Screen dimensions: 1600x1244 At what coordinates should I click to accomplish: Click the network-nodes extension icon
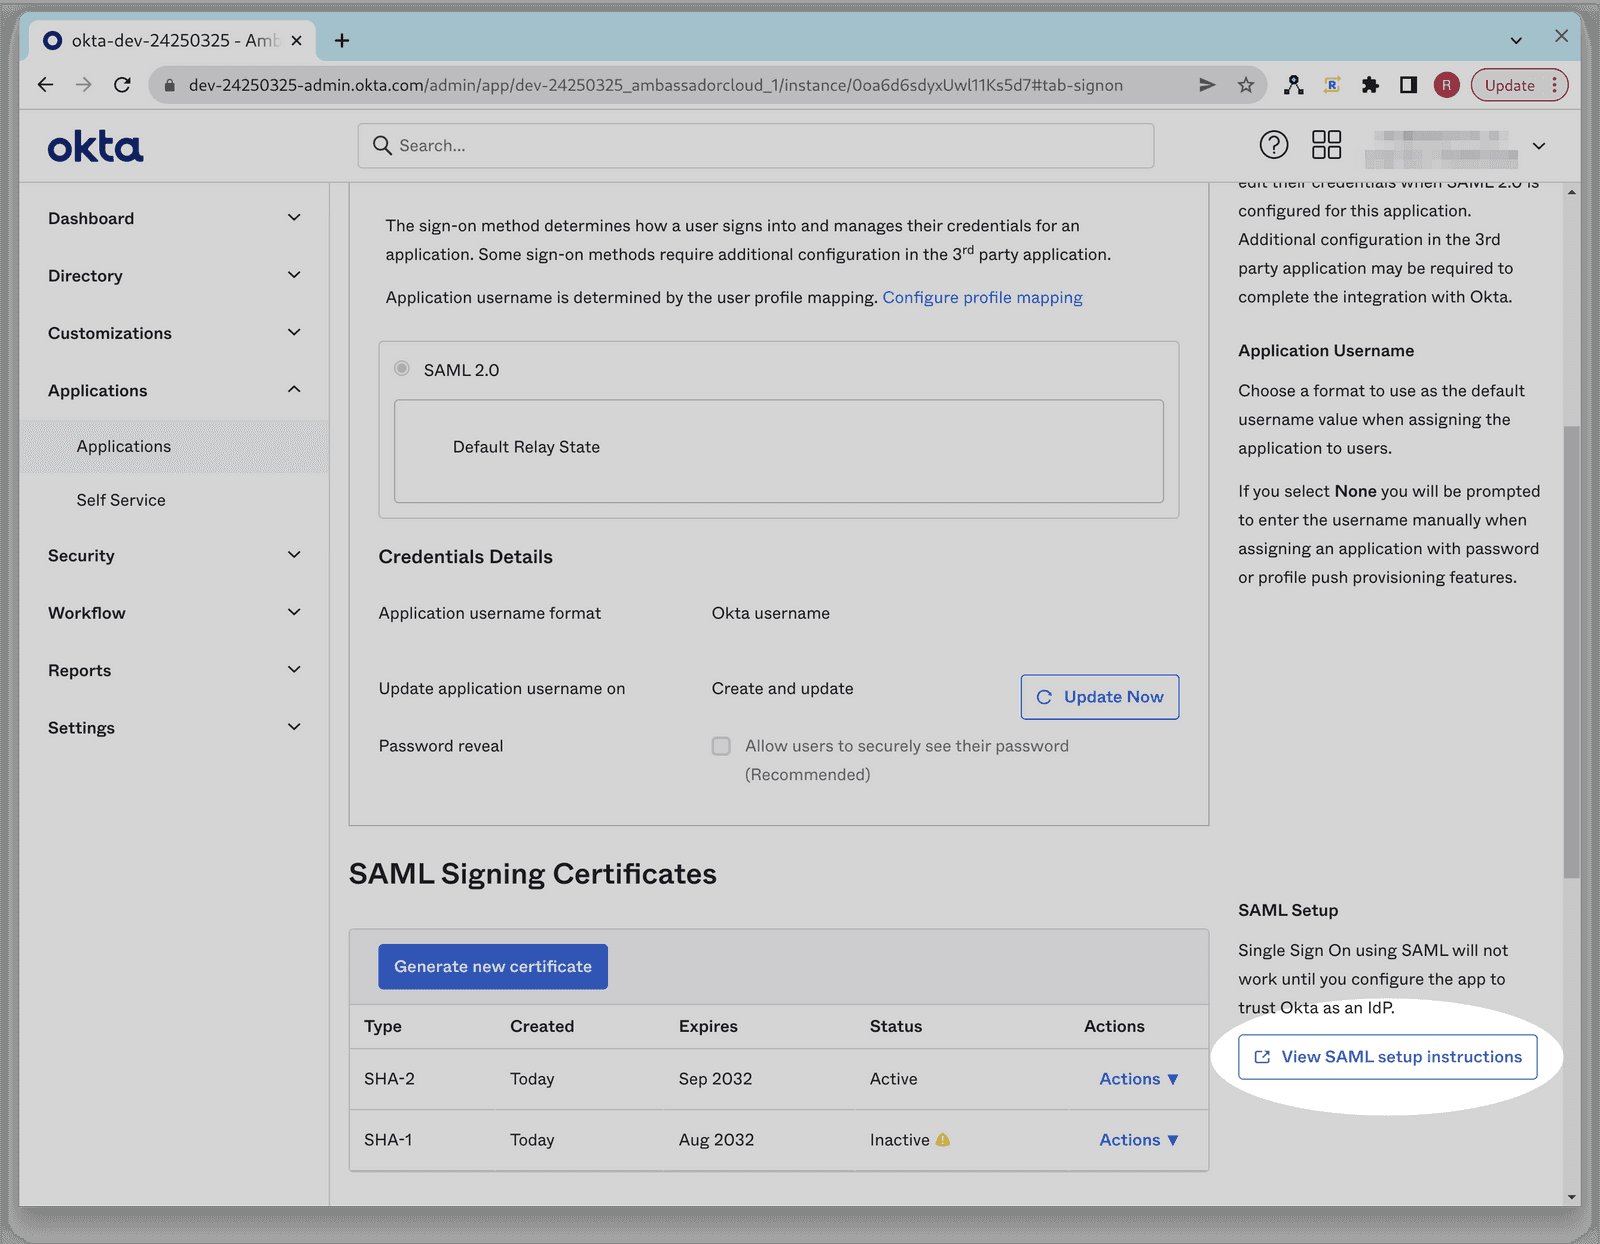coord(1294,85)
